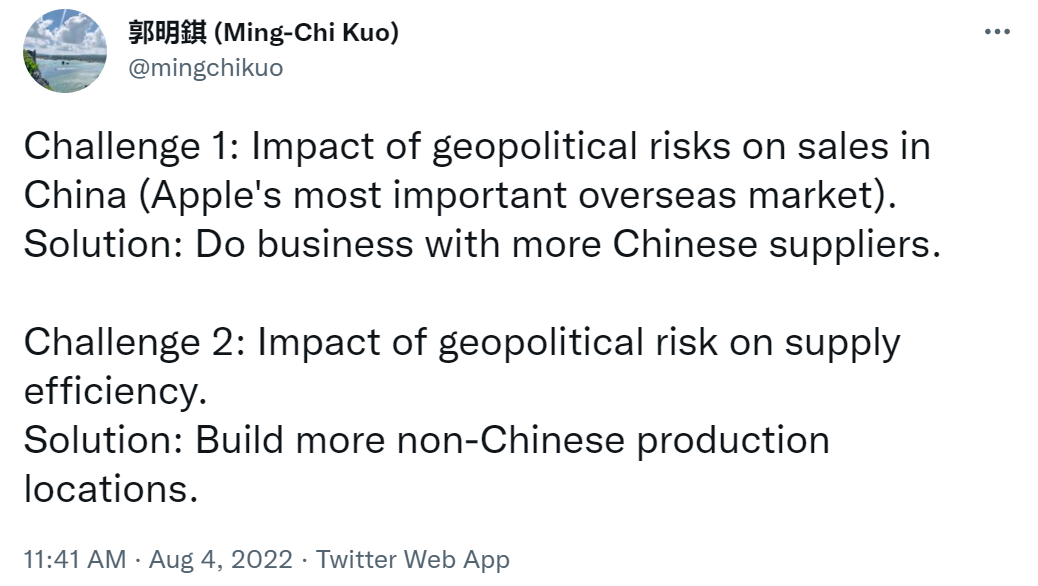Click the Aug 4, 2022 date

pos(220,560)
